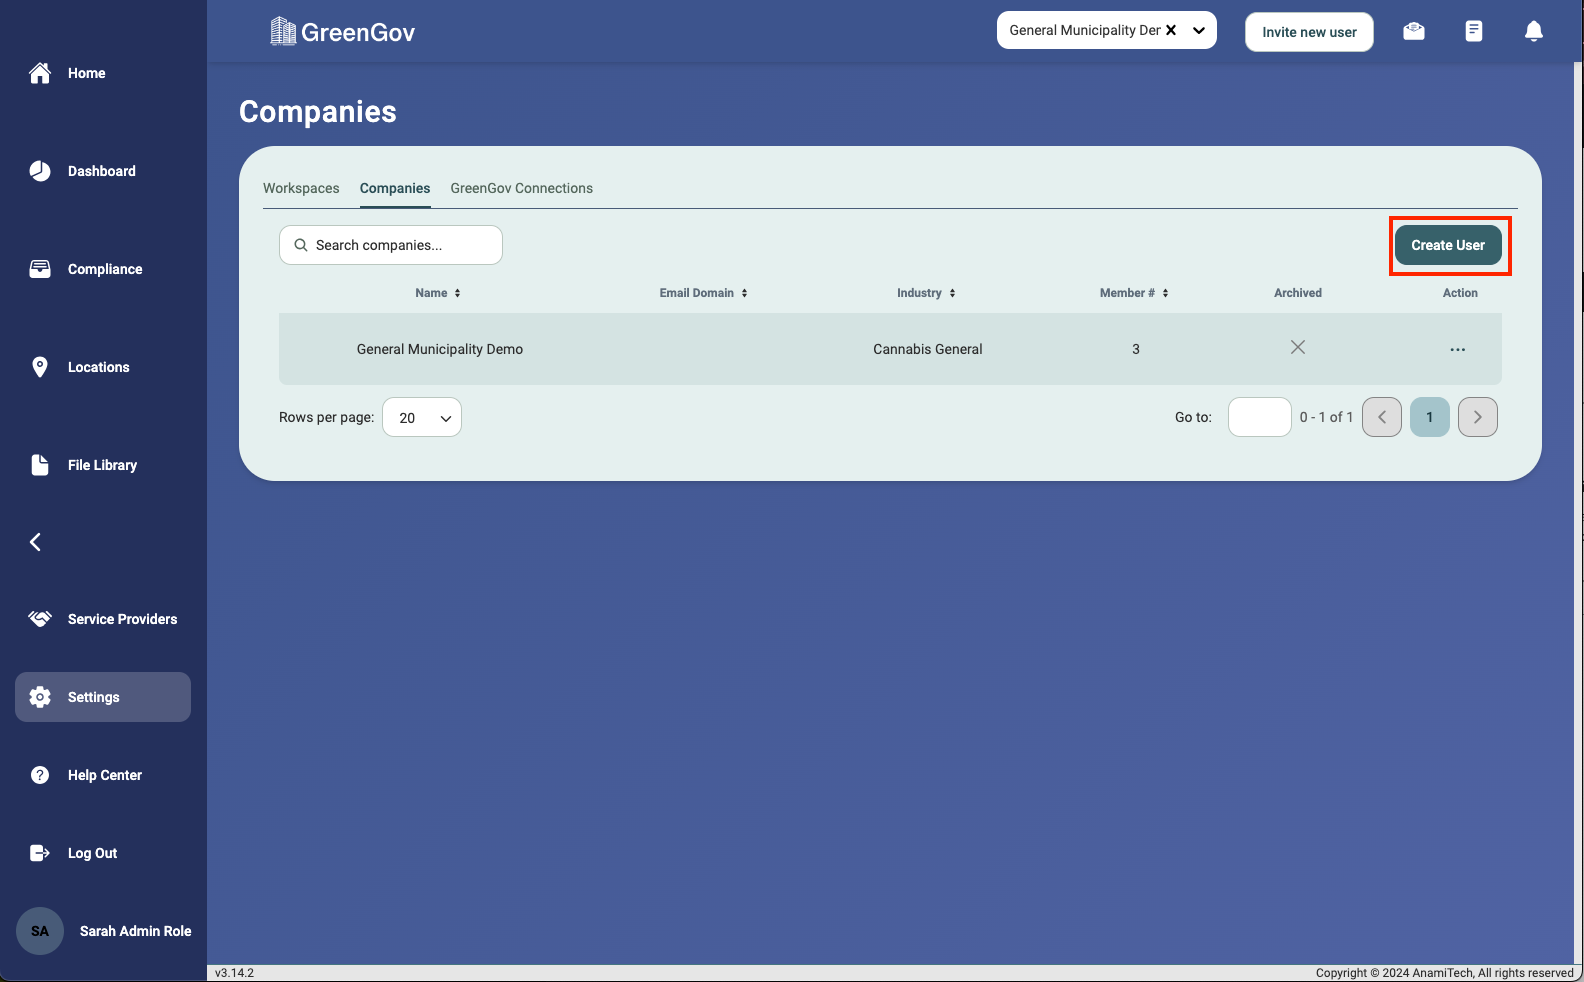
Task: Go to Compliance in the sidebar
Action: [x=105, y=269]
